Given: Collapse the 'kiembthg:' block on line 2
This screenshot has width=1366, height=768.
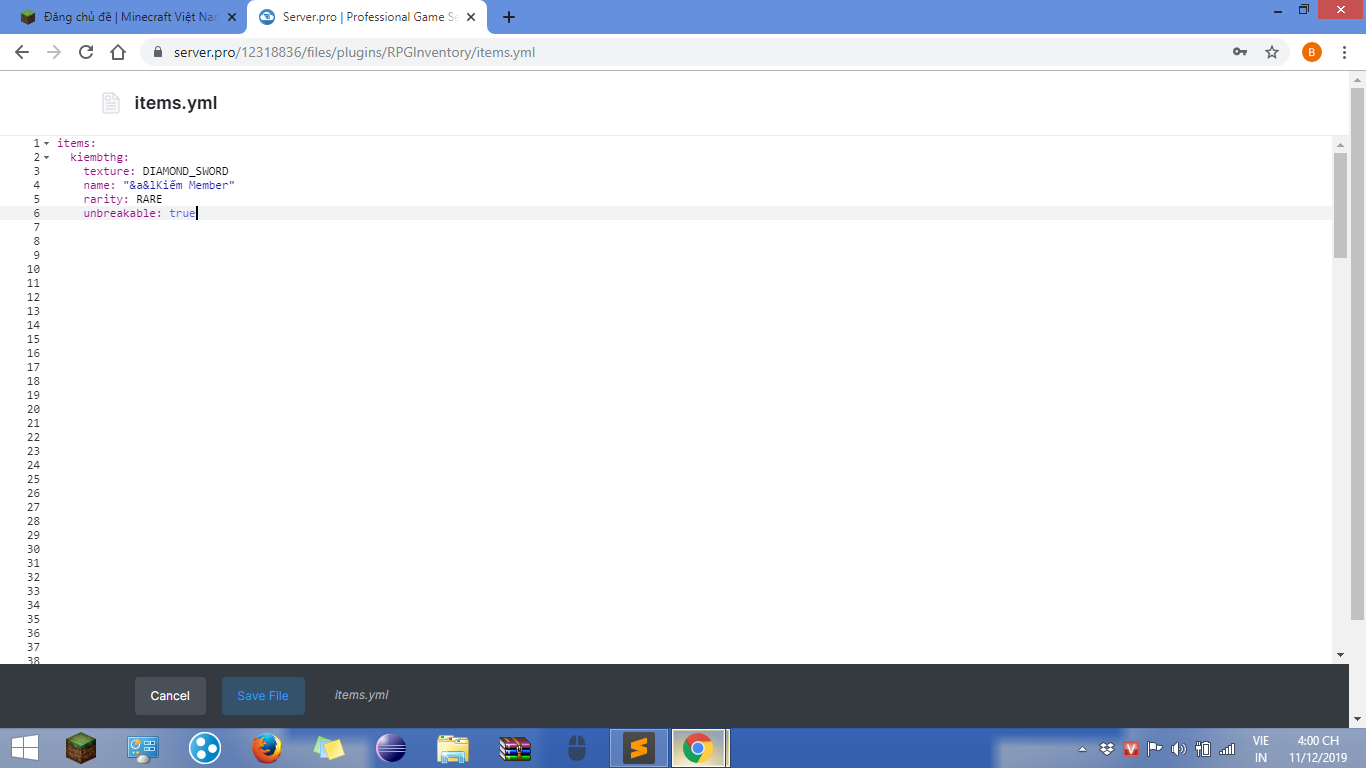Looking at the screenshot, I should [46, 157].
